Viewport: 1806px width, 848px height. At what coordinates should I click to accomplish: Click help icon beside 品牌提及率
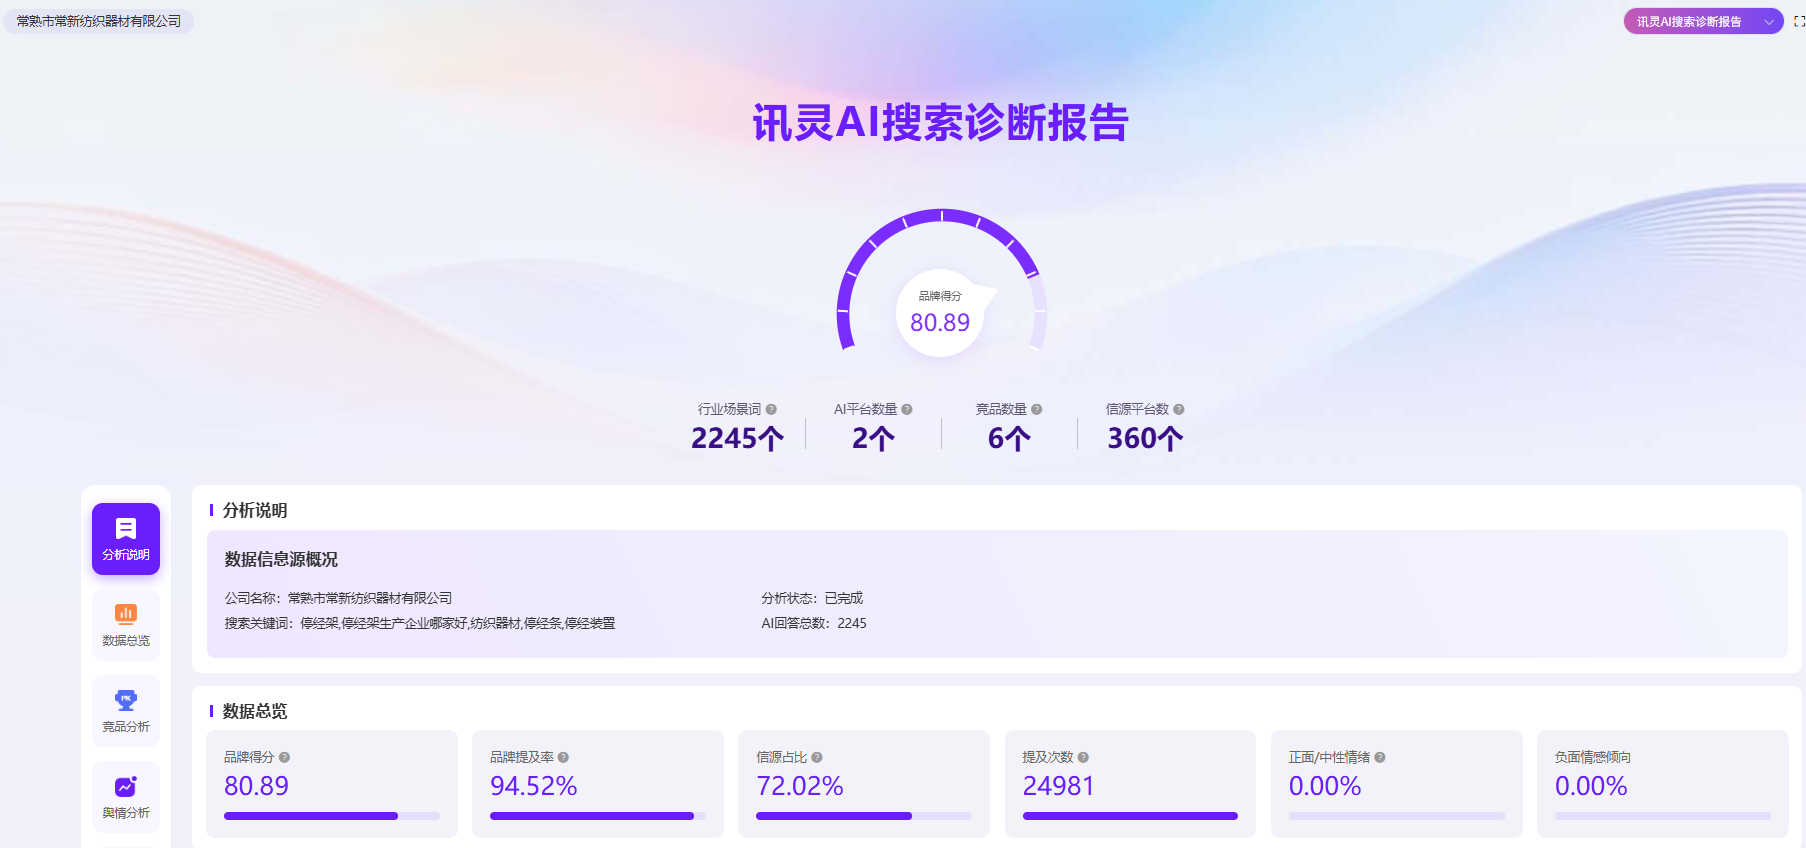(563, 757)
